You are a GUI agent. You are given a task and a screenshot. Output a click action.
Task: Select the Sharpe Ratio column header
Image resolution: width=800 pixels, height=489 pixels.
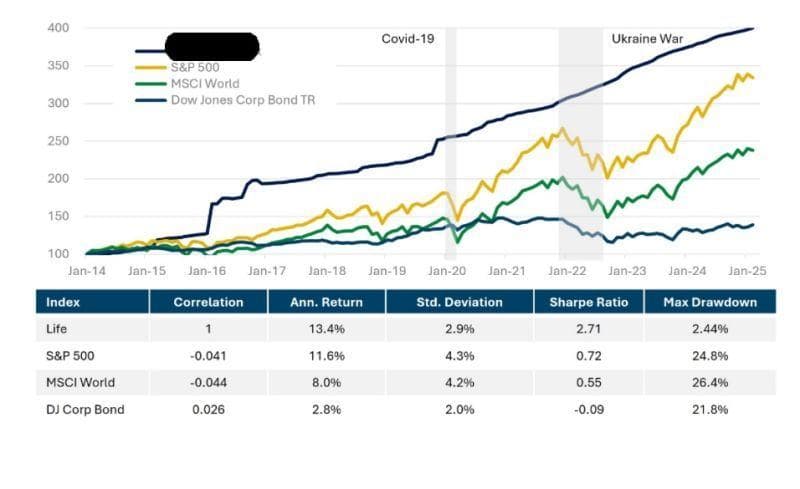coord(586,301)
